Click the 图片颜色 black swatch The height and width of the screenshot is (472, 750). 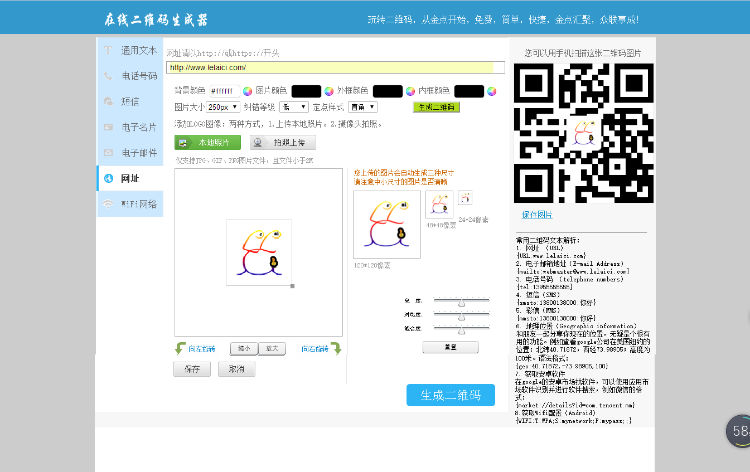[x=306, y=91]
